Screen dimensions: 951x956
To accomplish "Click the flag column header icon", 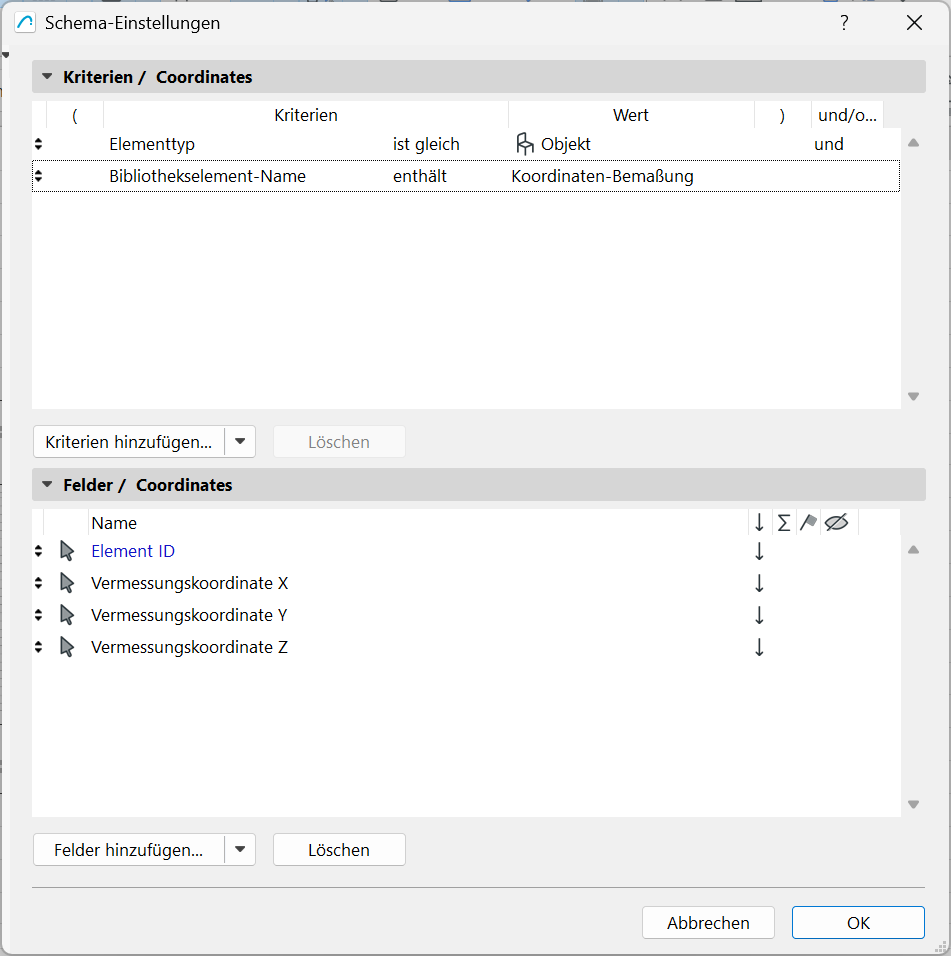I will coord(809,522).
